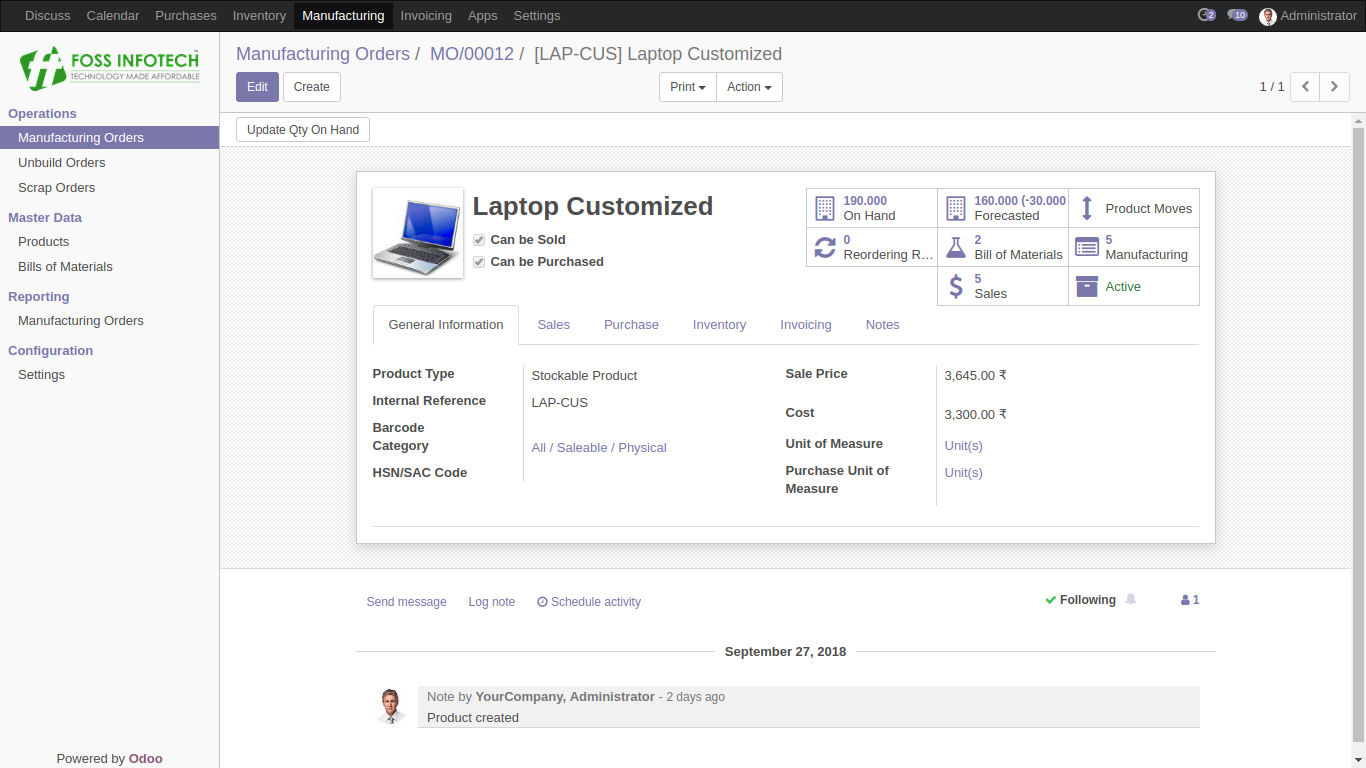Click the Bill of Materials flask icon
The height and width of the screenshot is (768, 1366).
tap(956, 247)
